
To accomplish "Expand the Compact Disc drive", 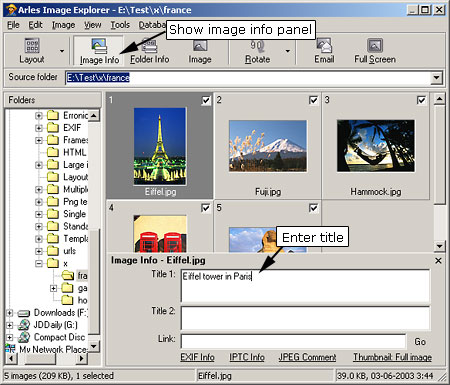I will pyautogui.click(x=9, y=338).
